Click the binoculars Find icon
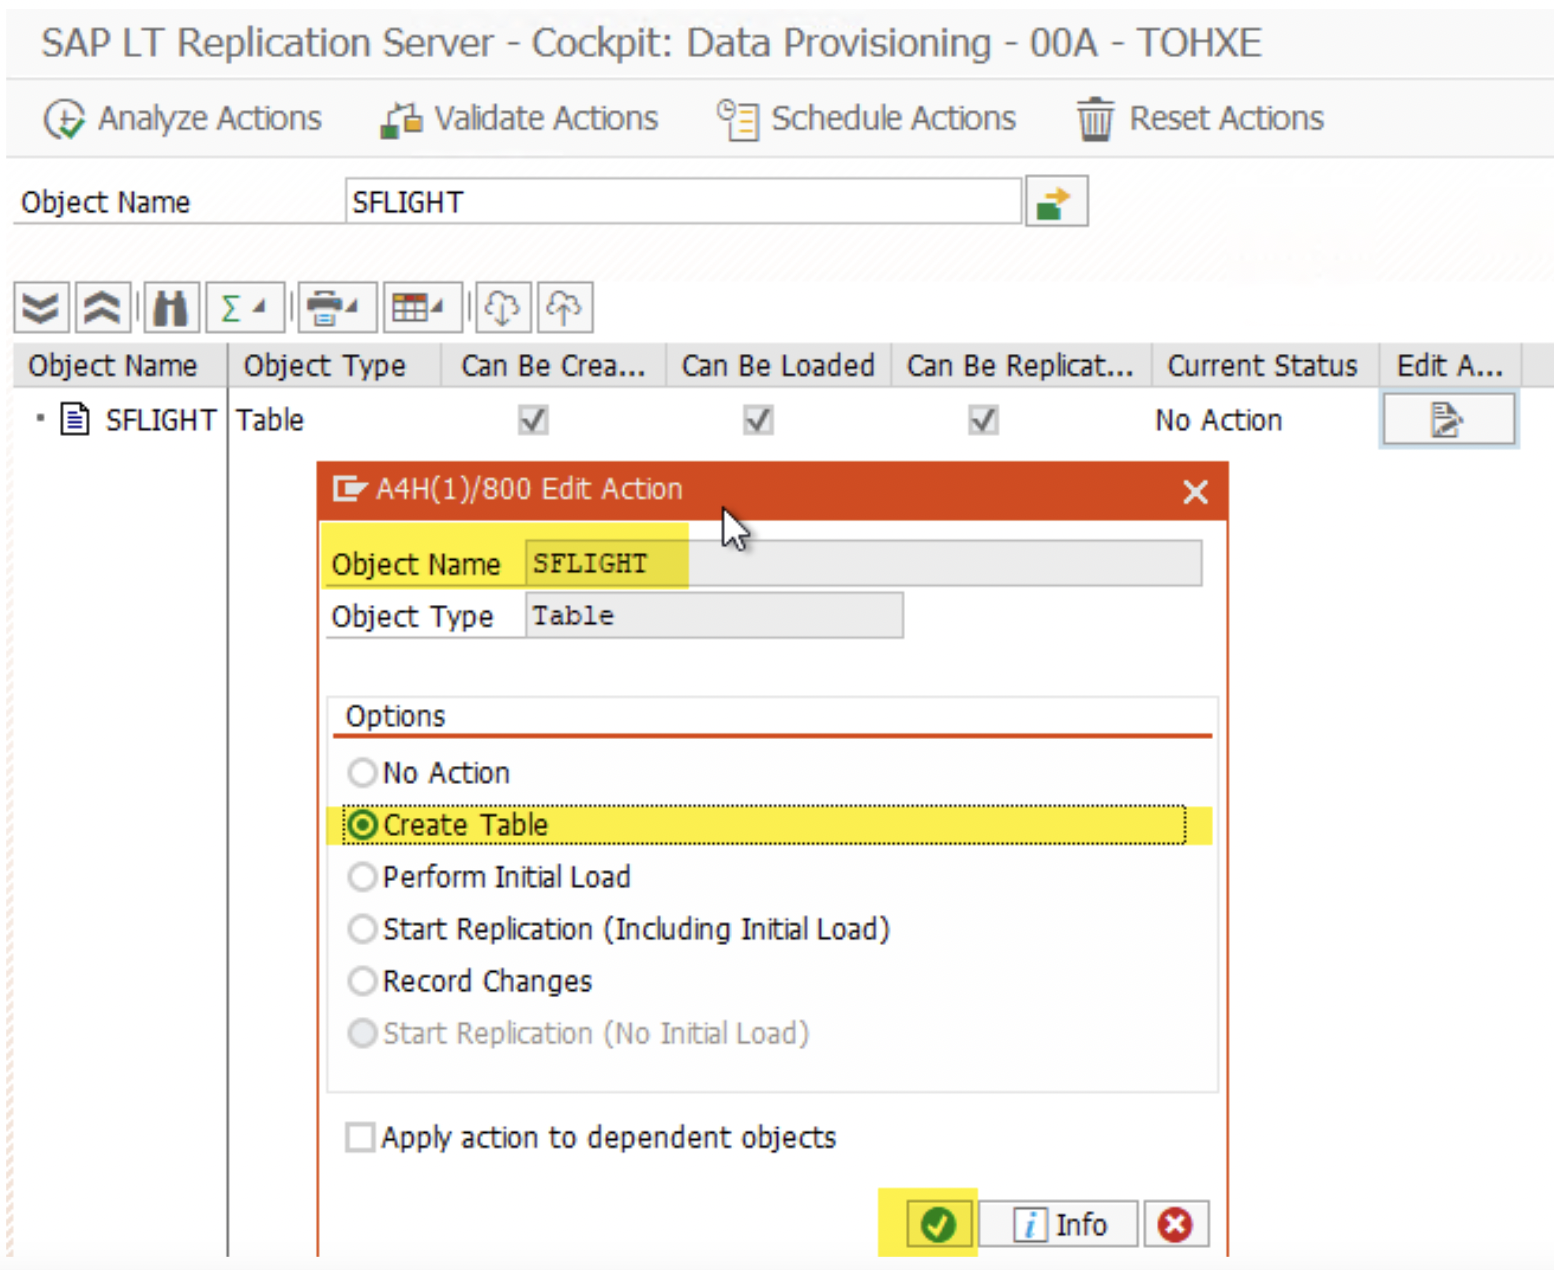This screenshot has width=1554, height=1270. (x=170, y=307)
